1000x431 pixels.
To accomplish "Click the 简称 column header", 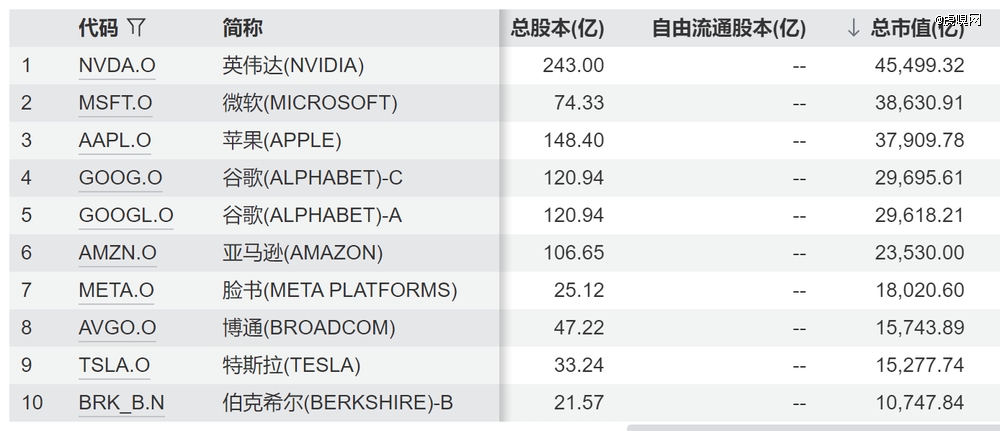I will point(243,28).
